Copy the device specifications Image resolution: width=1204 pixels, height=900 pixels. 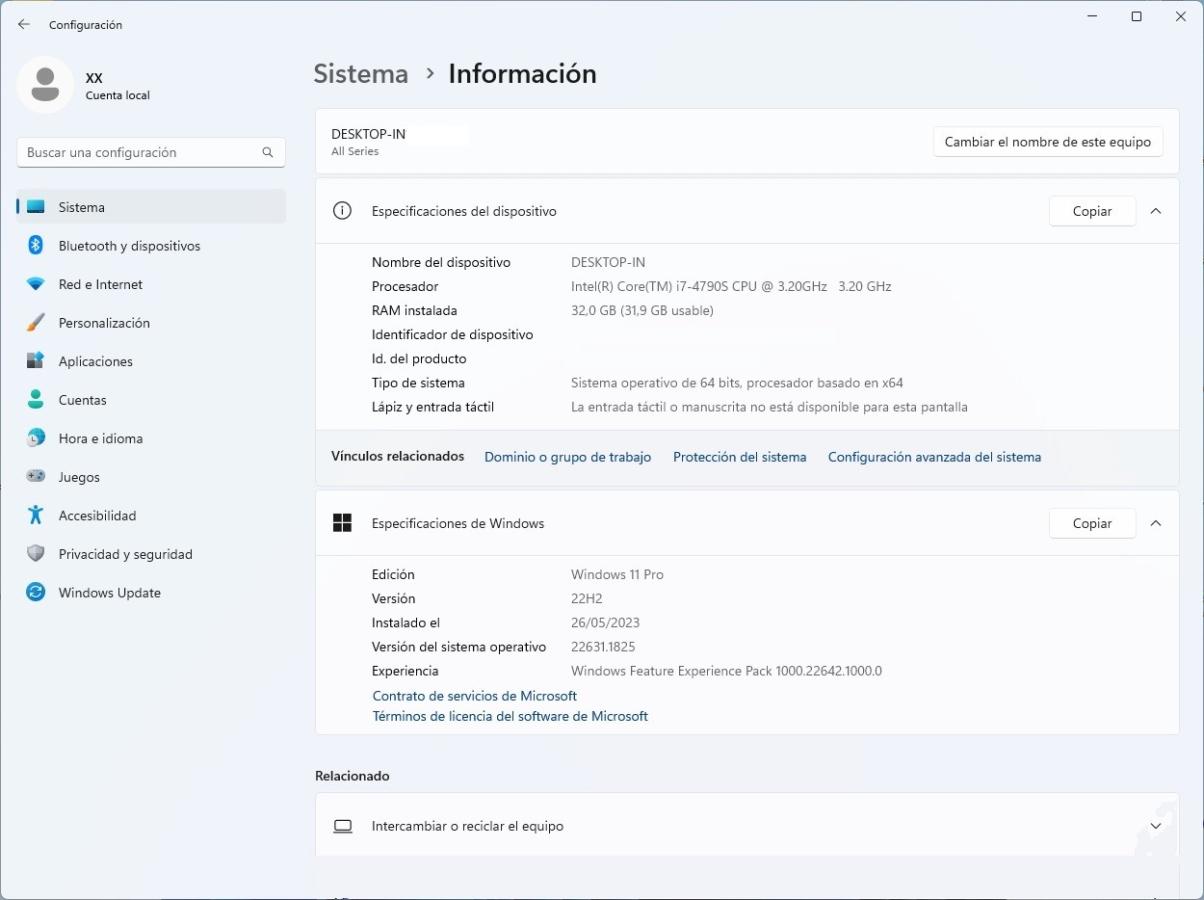[x=1092, y=211]
